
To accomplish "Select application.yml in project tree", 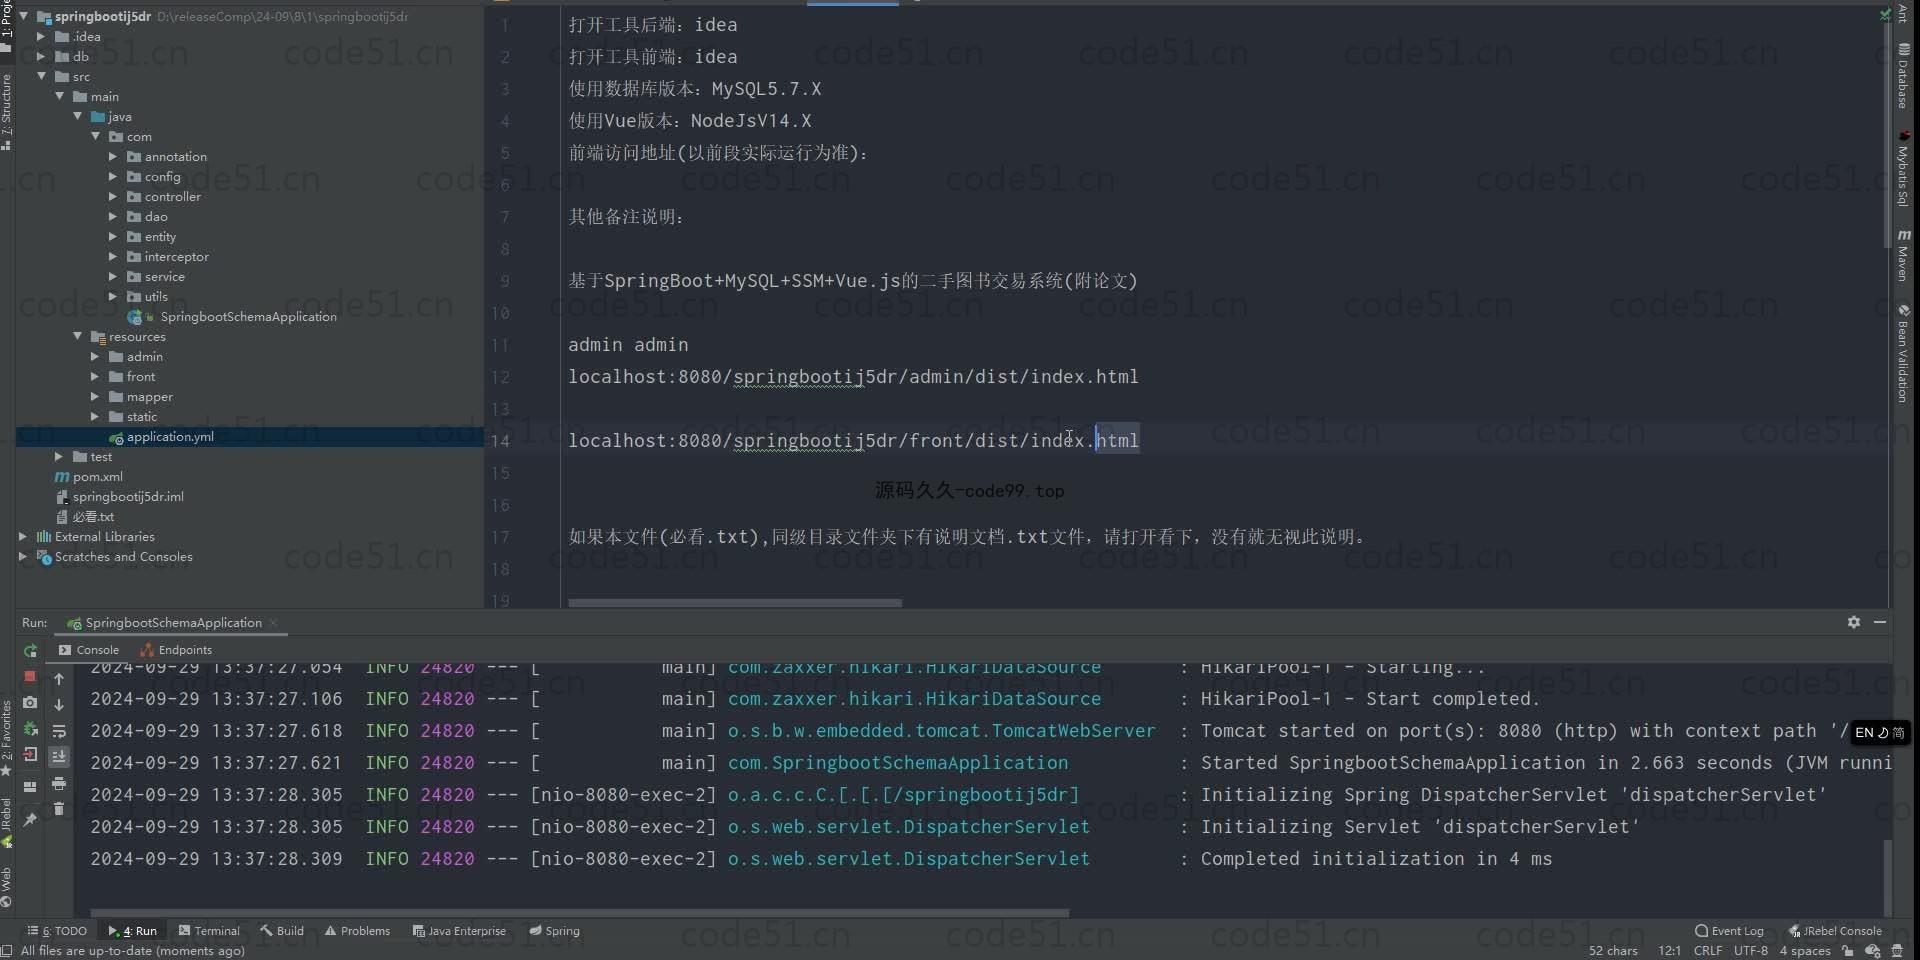I will [x=170, y=436].
